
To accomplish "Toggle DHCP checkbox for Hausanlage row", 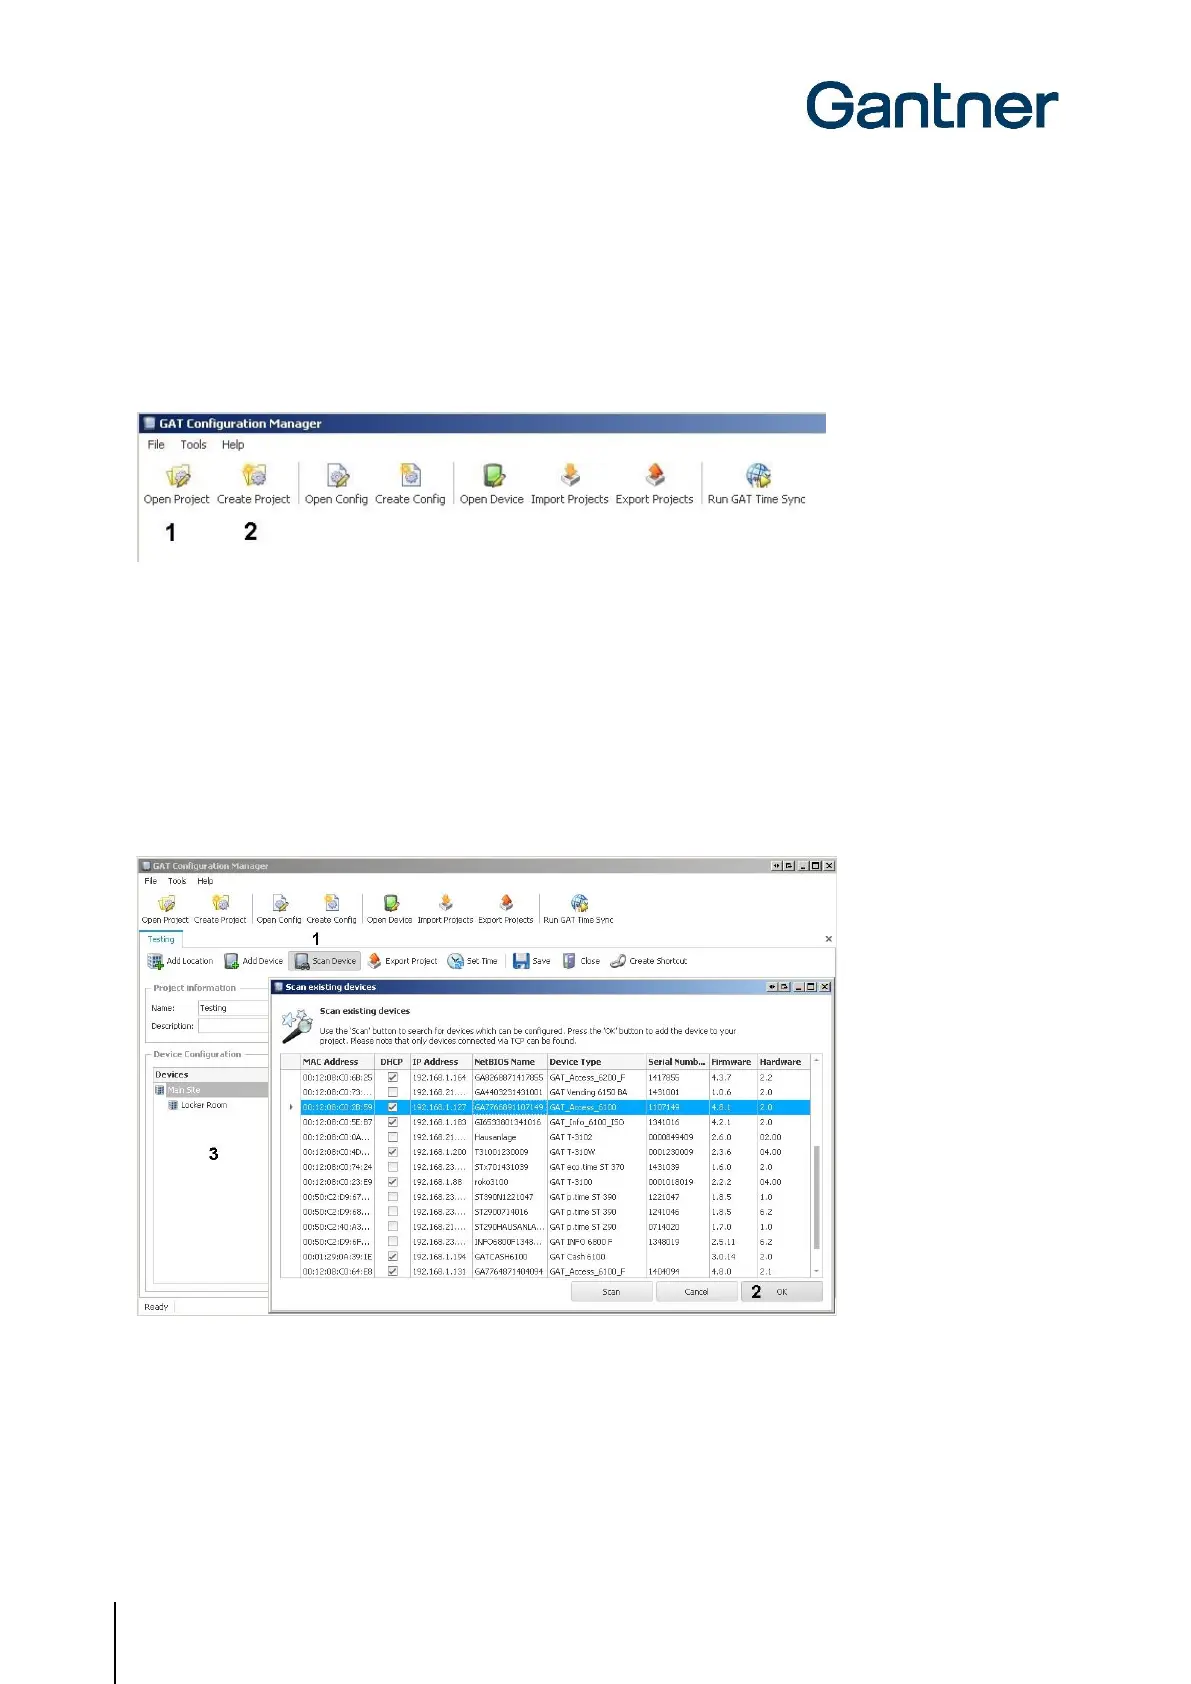I will (392, 1137).
